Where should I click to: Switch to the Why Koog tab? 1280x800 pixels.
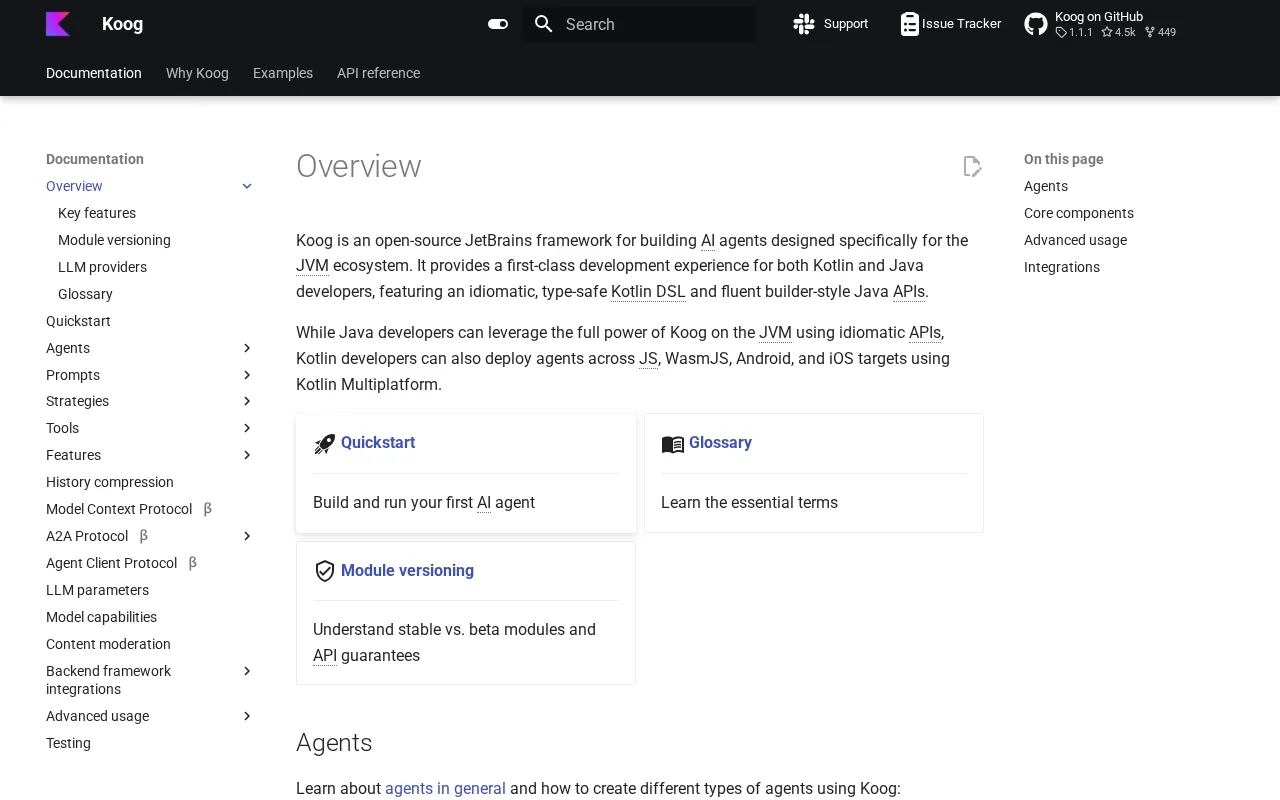point(197,73)
